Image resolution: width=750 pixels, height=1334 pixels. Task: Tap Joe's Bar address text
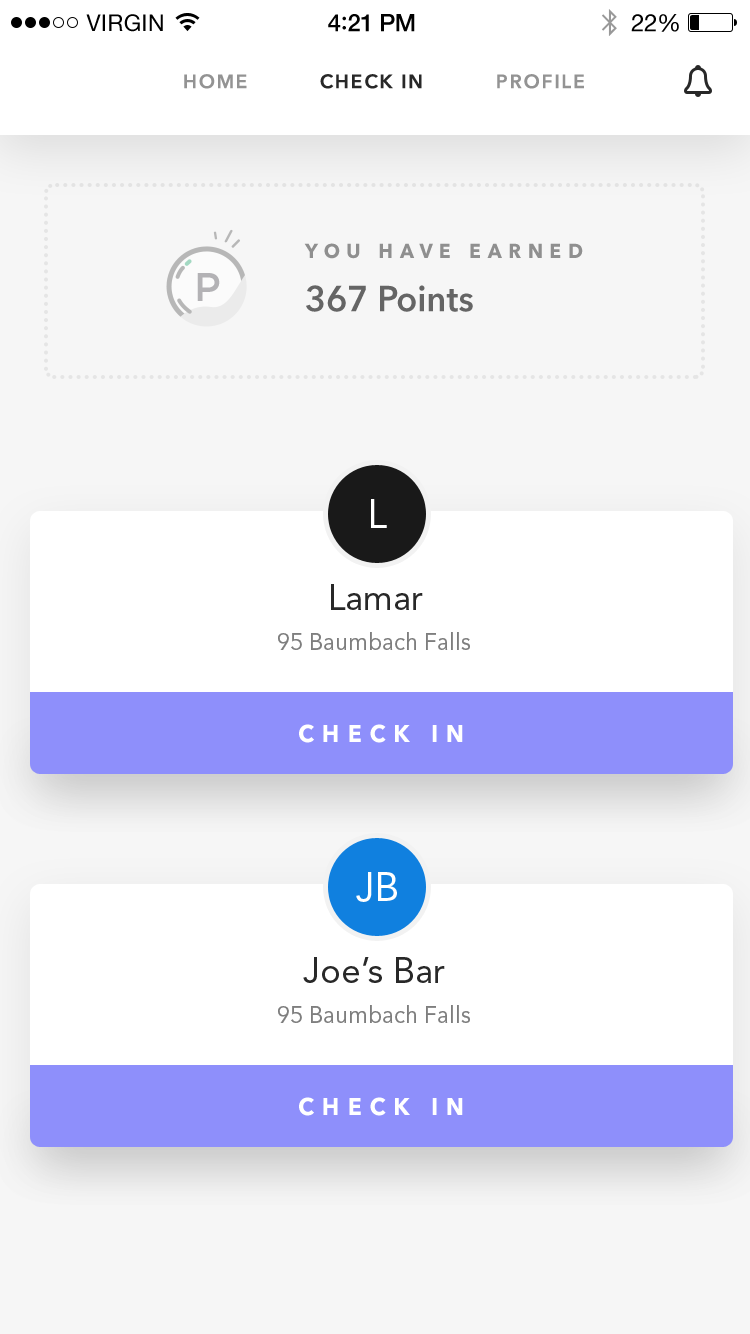(x=374, y=1015)
